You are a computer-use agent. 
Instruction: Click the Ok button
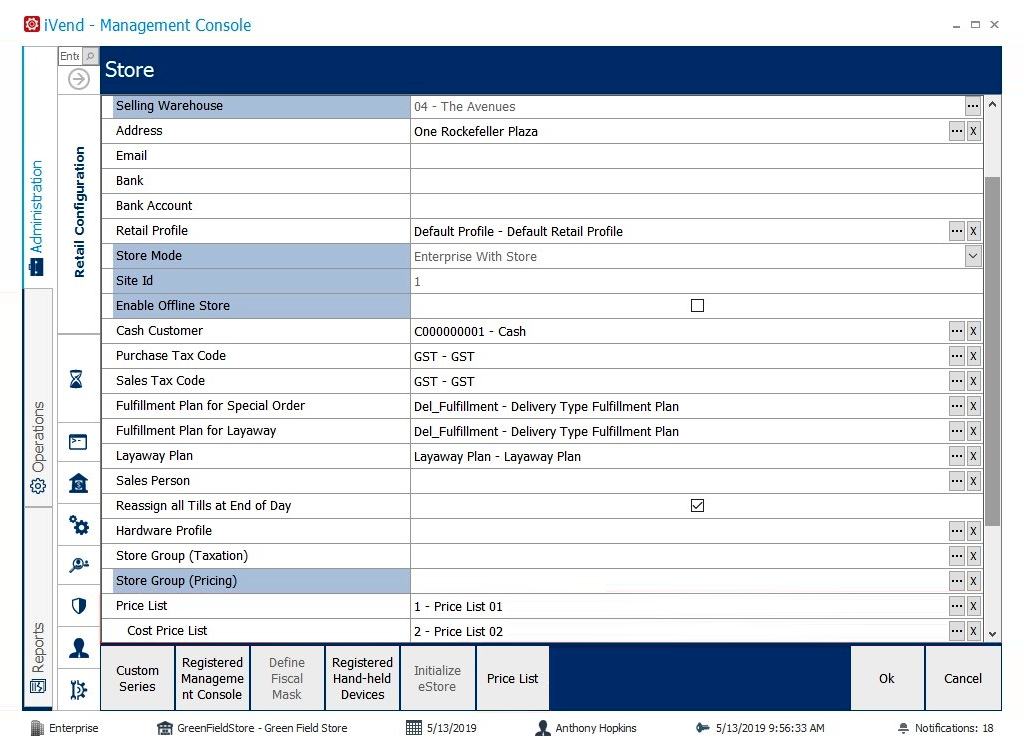coord(886,678)
